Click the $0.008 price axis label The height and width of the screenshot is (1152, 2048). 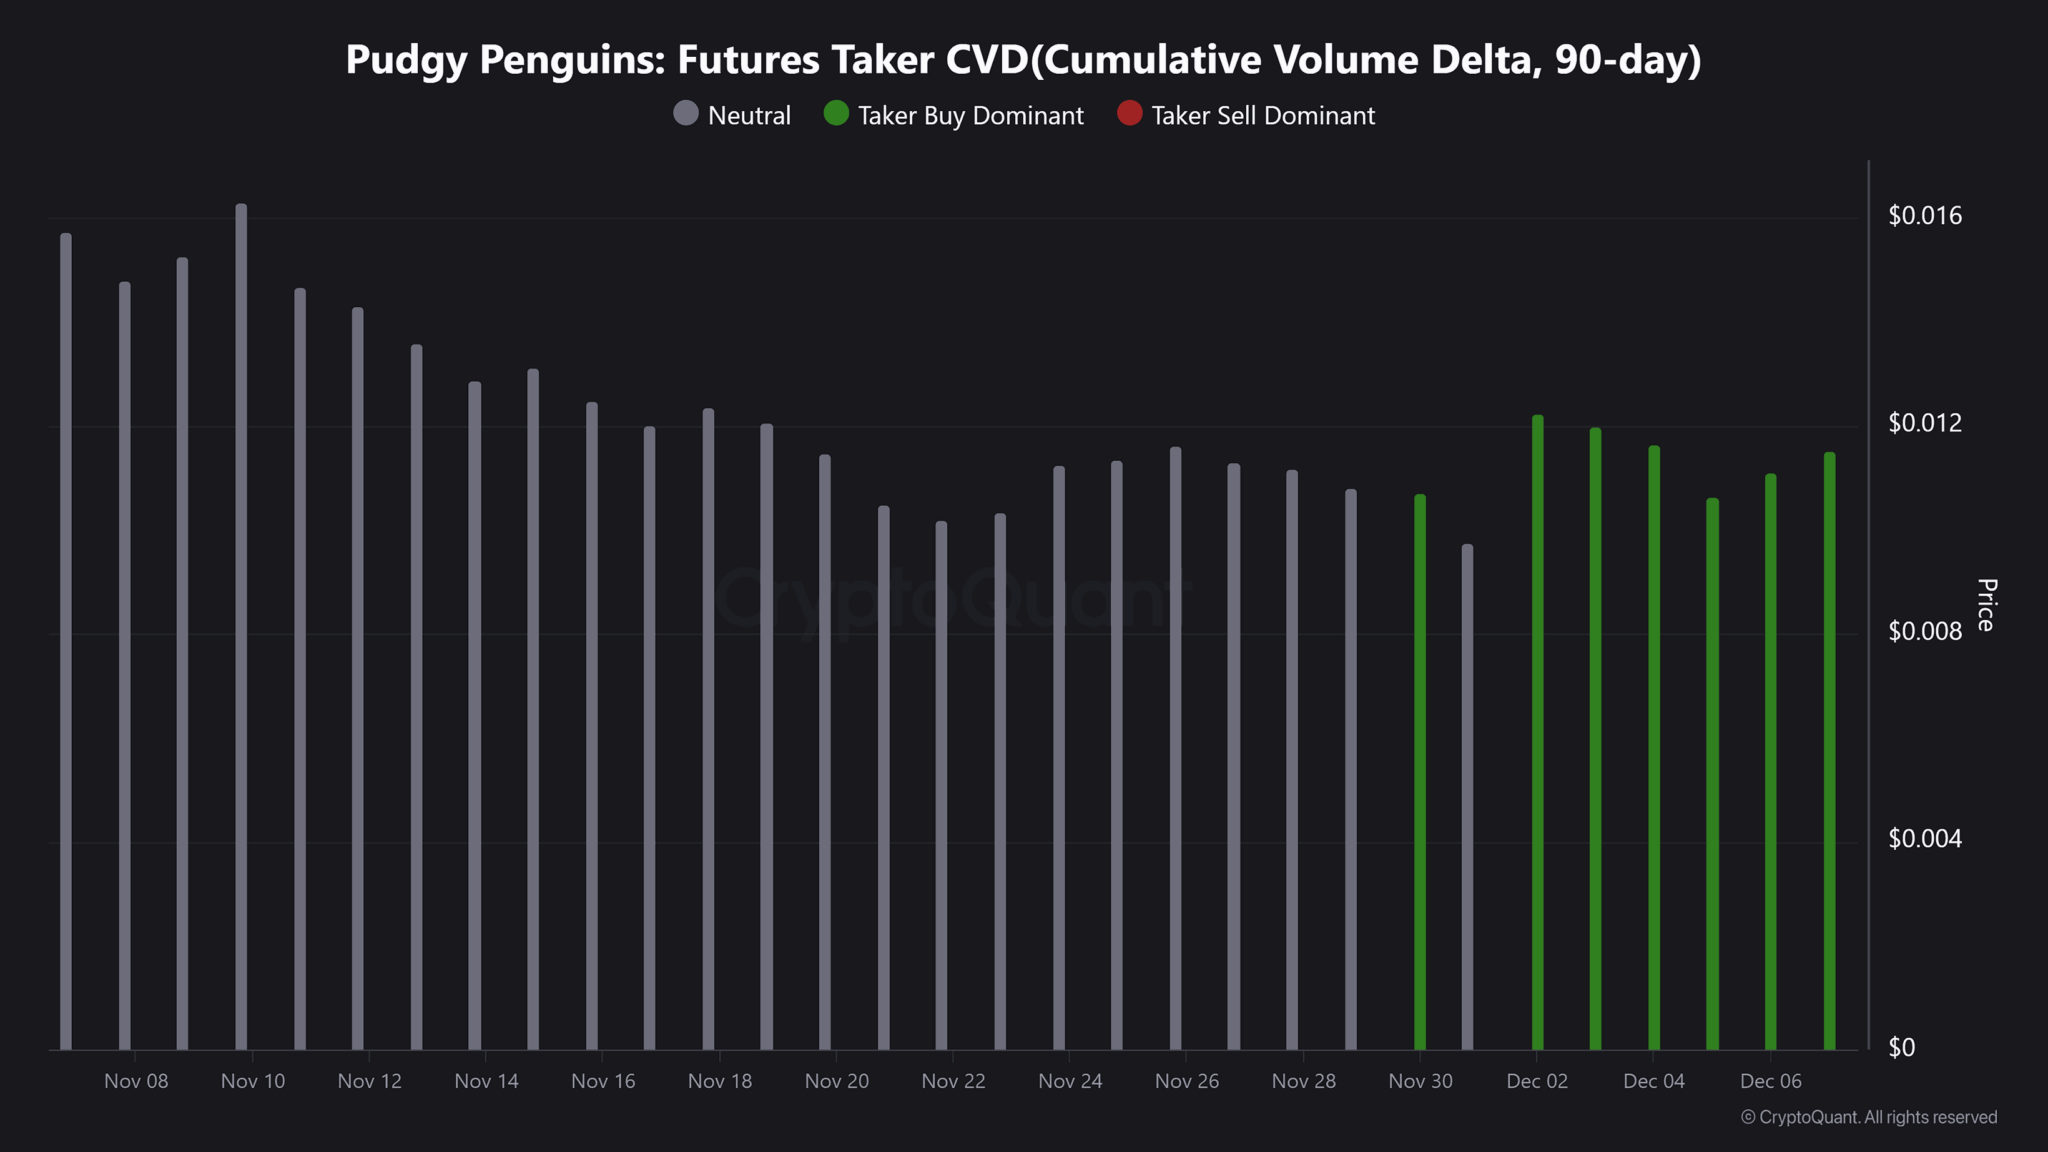coord(1924,631)
